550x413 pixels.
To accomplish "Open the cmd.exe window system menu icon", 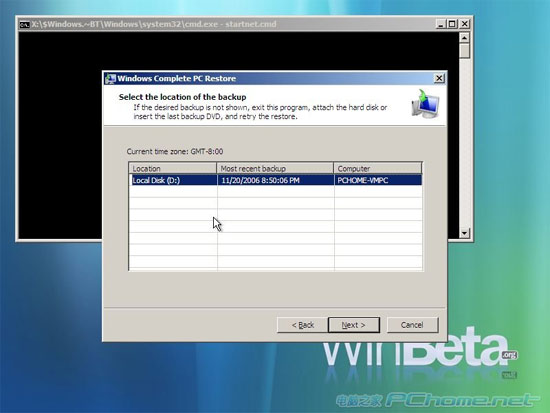I will (24, 24).
